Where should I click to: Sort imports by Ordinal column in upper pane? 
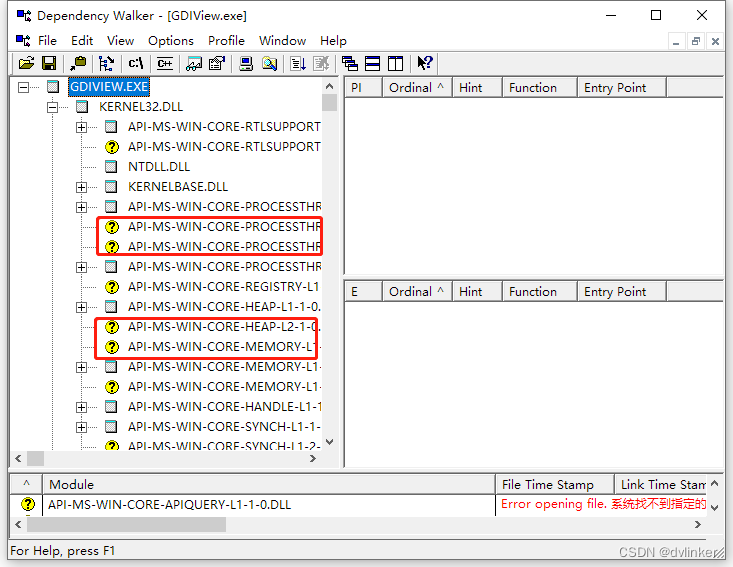click(x=417, y=88)
